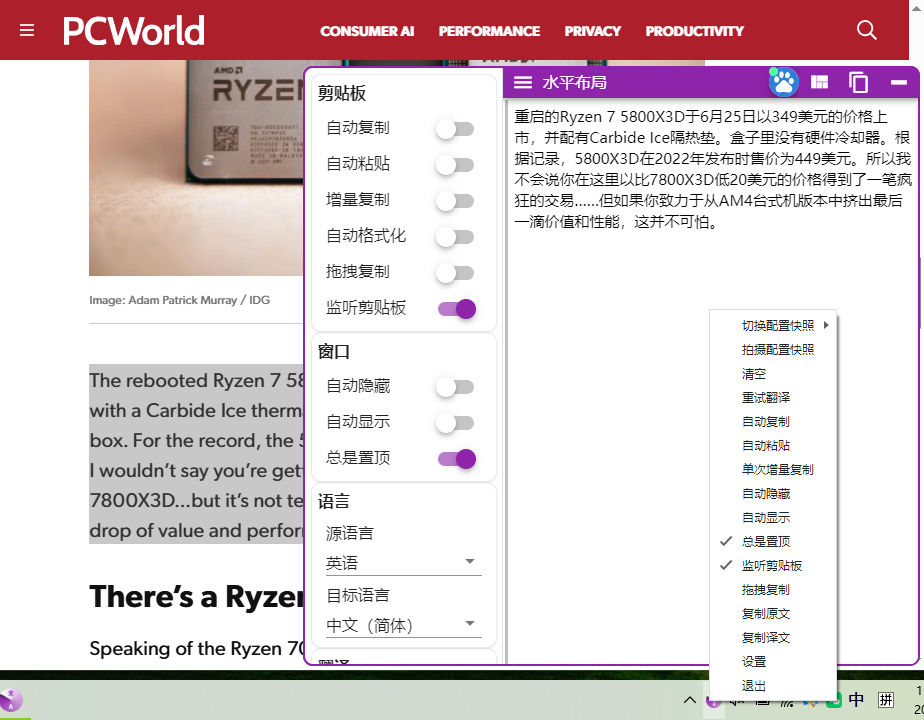Image resolution: width=924 pixels, height=720 pixels.
Task: Choose 复制原文 from the context menu
Action: [x=773, y=613]
